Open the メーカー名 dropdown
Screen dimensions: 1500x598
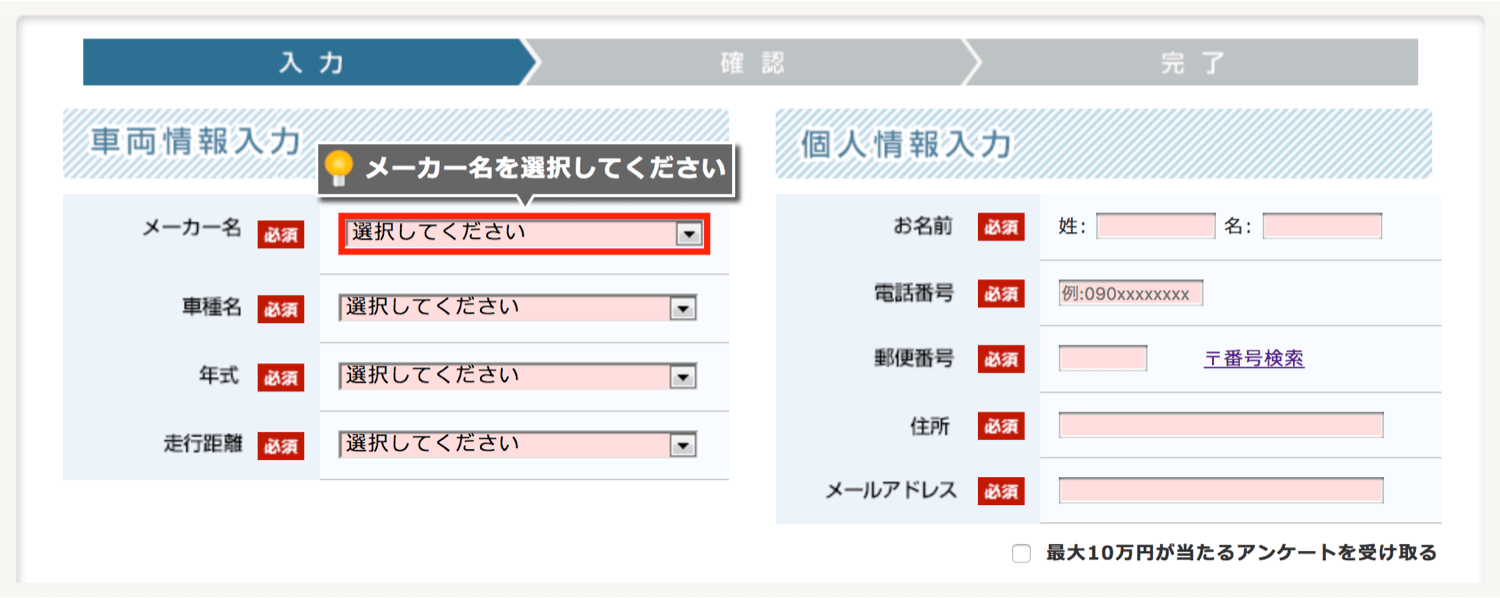click(x=523, y=234)
